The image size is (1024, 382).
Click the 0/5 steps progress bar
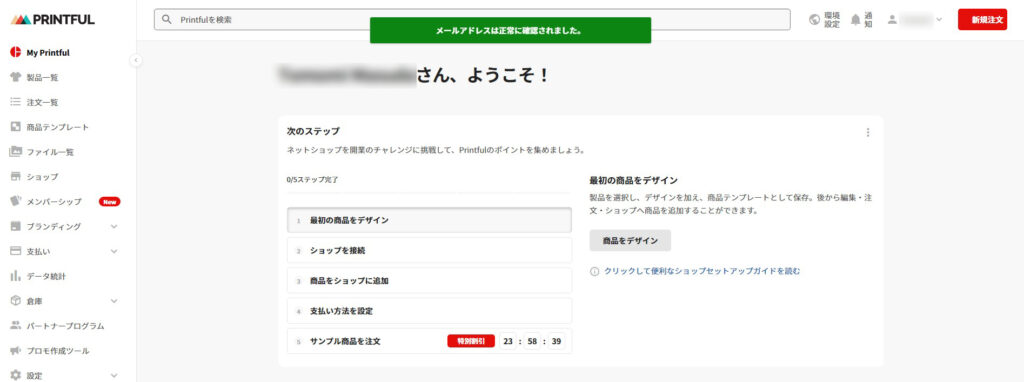point(429,193)
